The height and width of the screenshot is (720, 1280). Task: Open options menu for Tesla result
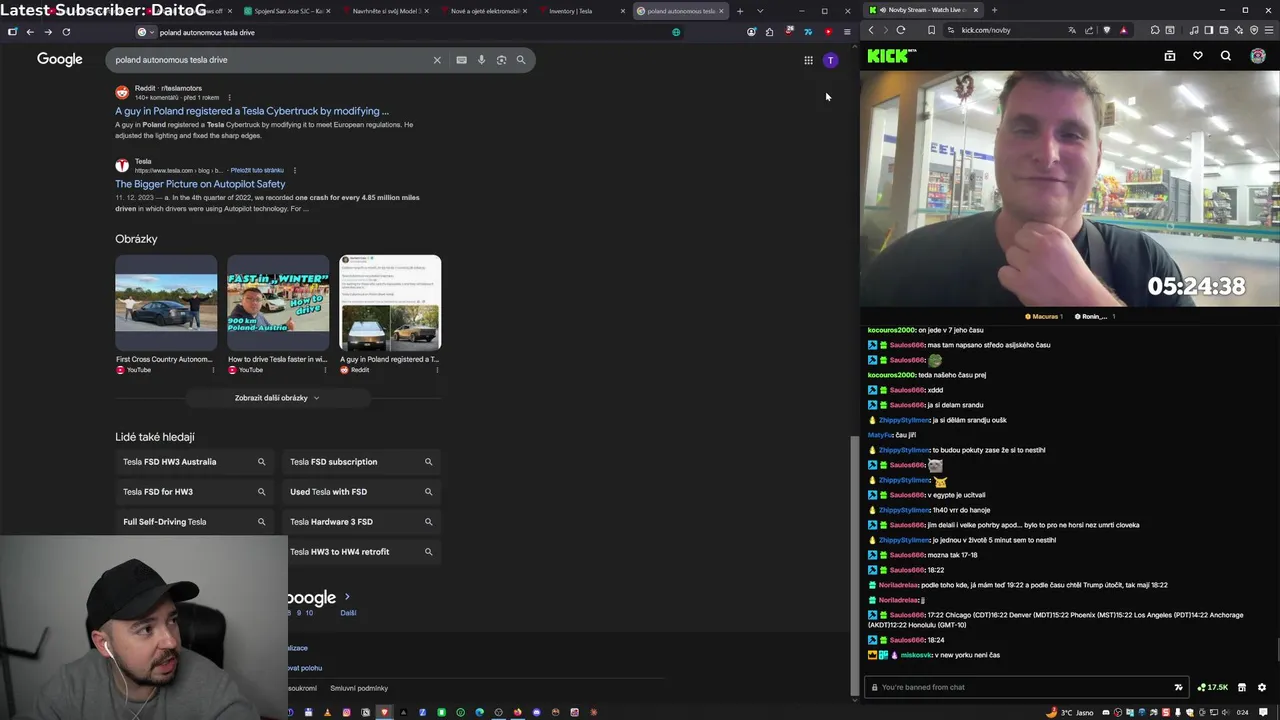(x=294, y=170)
